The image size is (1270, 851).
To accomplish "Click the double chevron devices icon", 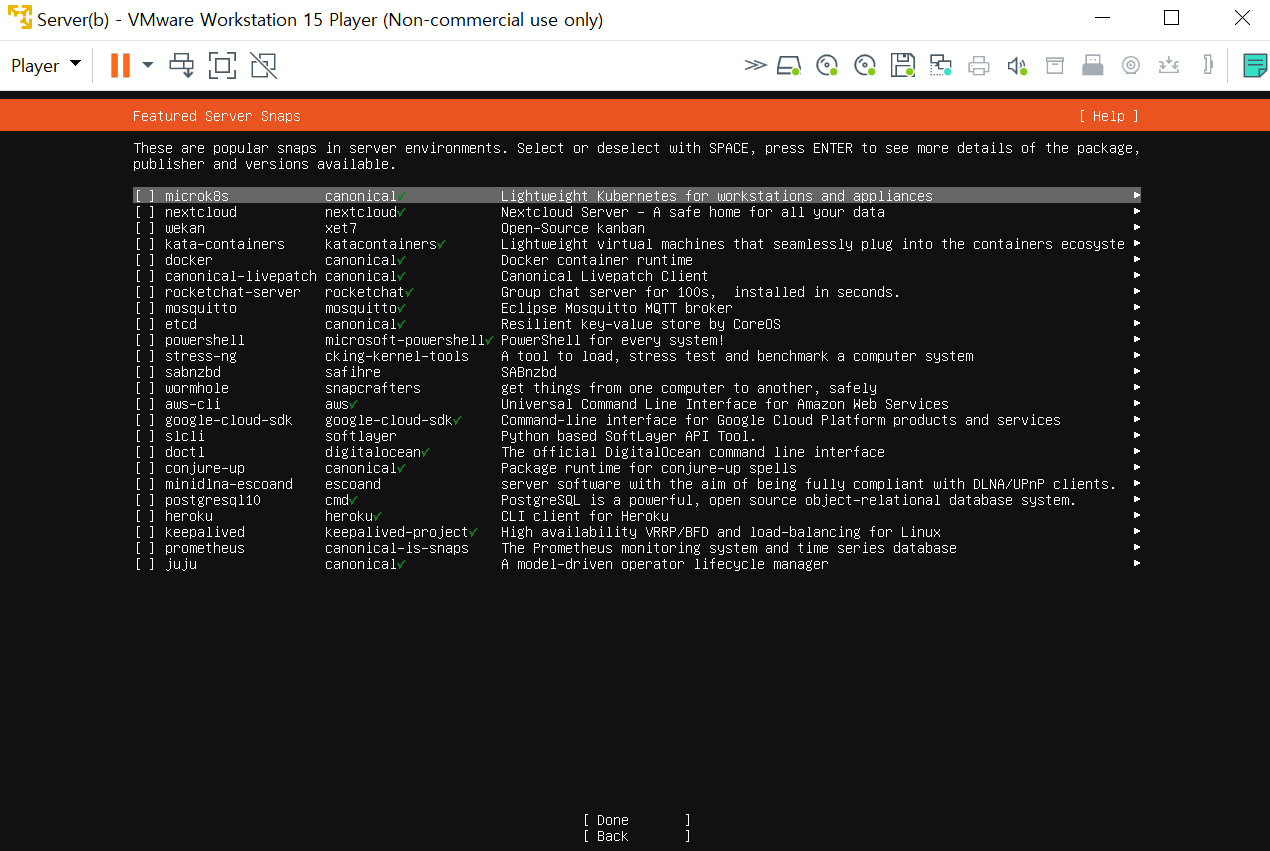I will (x=755, y=65).
